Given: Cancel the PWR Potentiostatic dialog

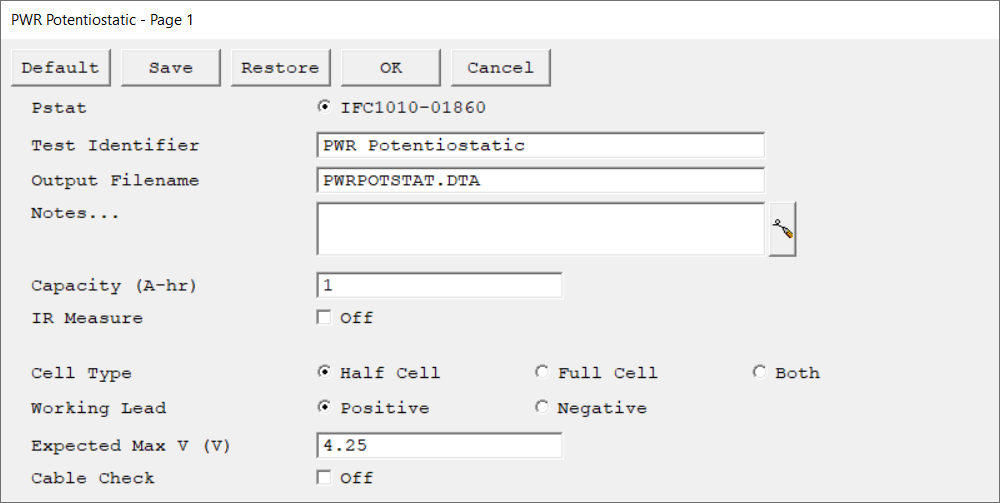Looking at the screenshot, I should coord(500,68).
